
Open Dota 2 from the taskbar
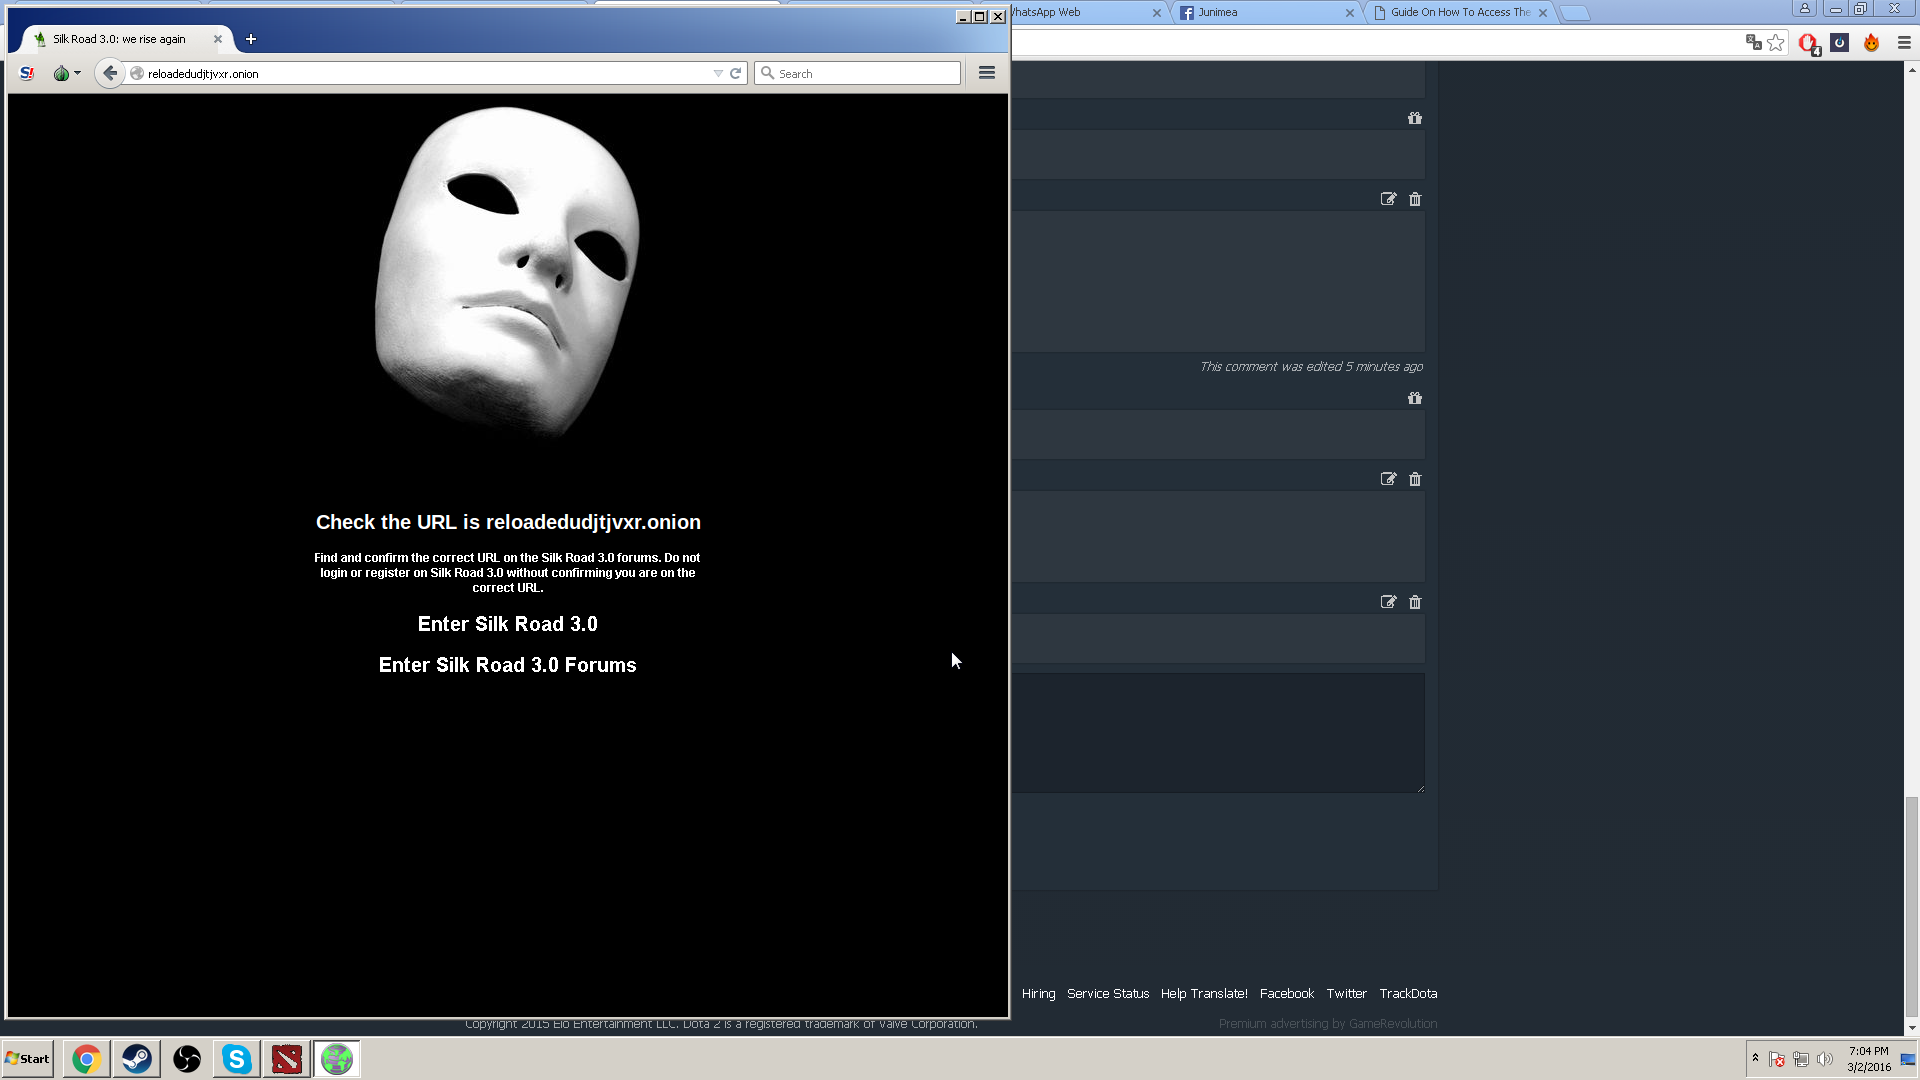(x=287, y=1059)
